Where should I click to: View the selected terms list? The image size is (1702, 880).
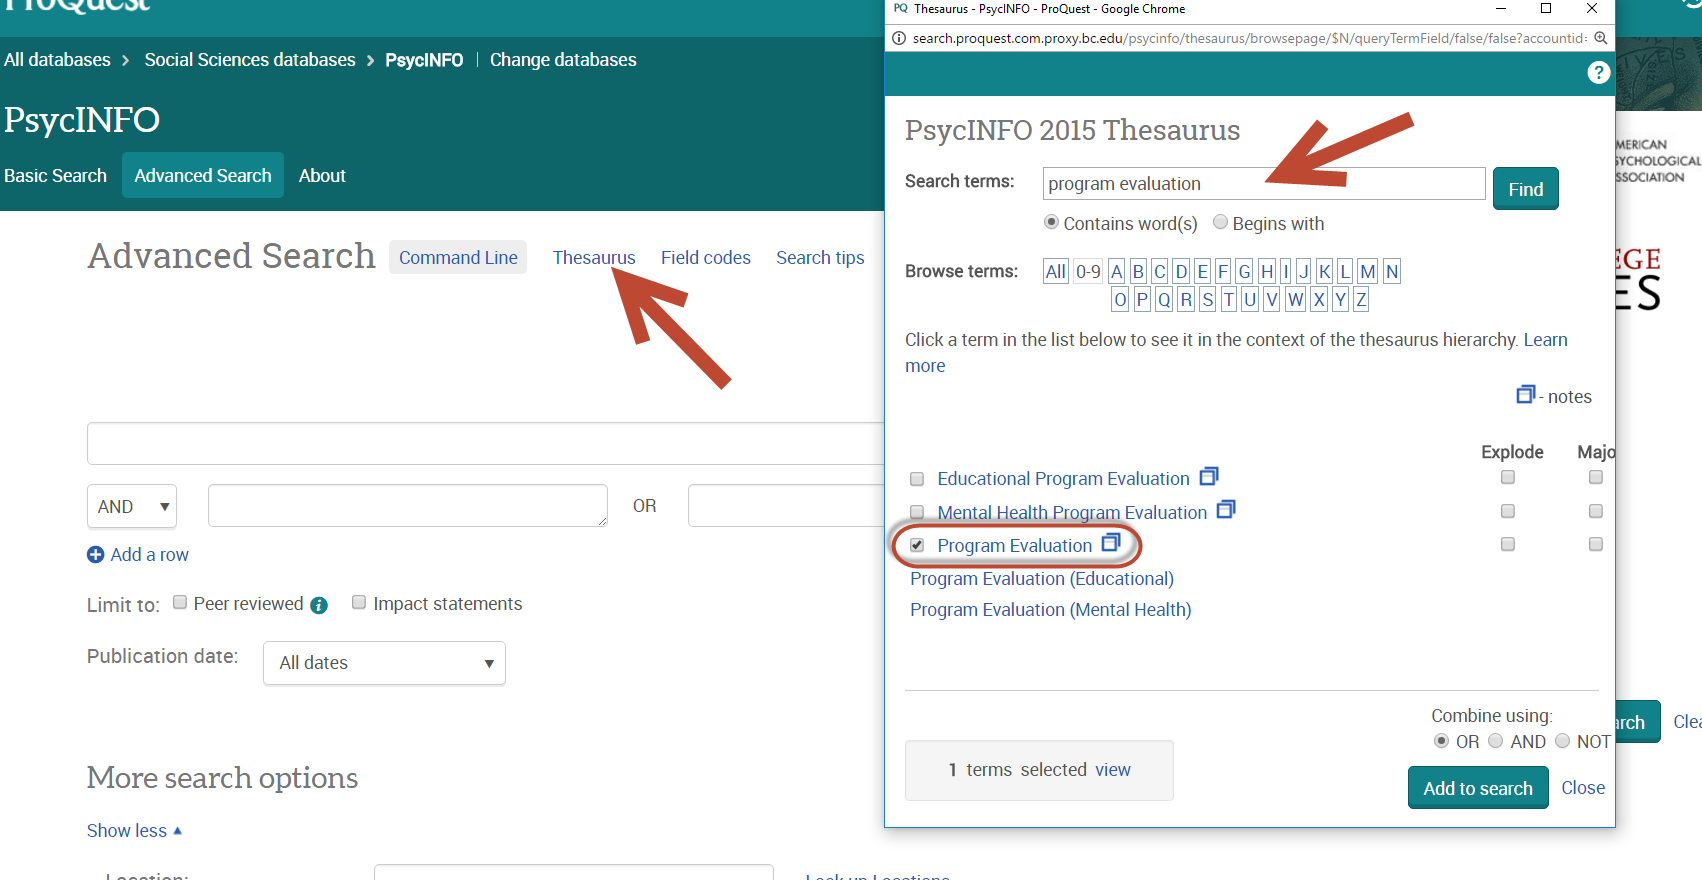pos(1113,770)
